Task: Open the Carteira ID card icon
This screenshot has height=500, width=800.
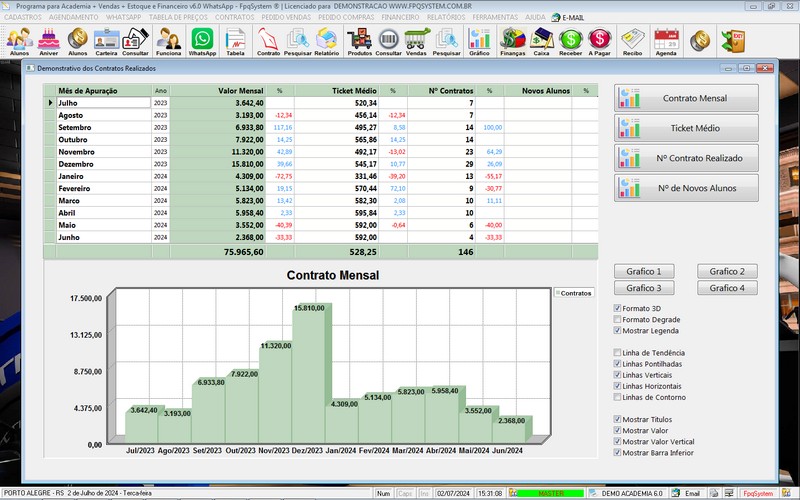Action: click(106, 41)
